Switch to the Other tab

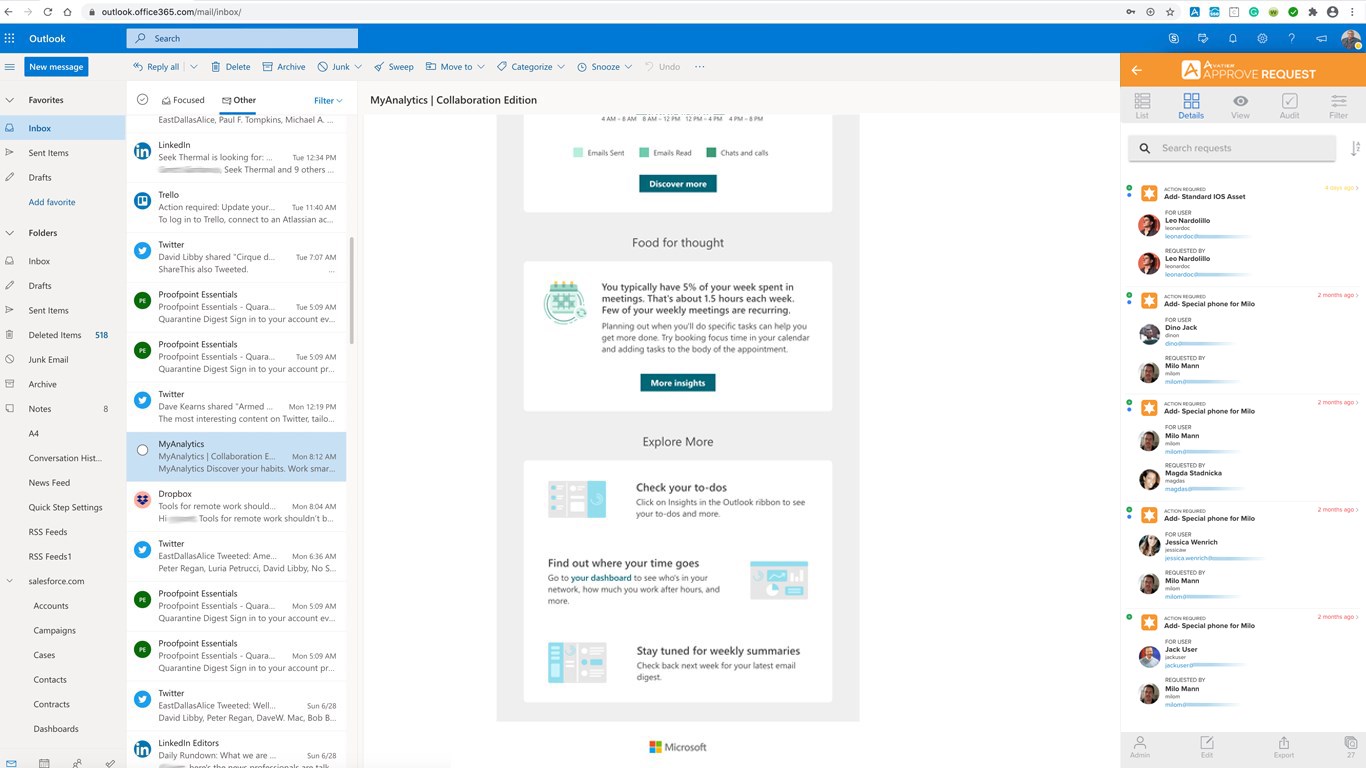[239, 100]
